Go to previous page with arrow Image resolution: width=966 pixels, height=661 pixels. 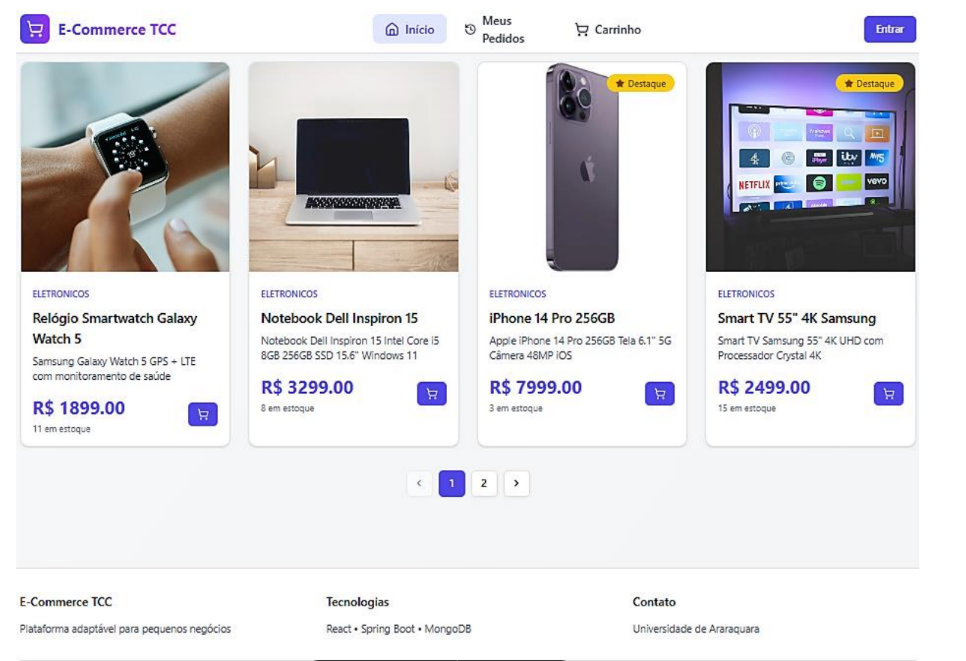(419, 484)
